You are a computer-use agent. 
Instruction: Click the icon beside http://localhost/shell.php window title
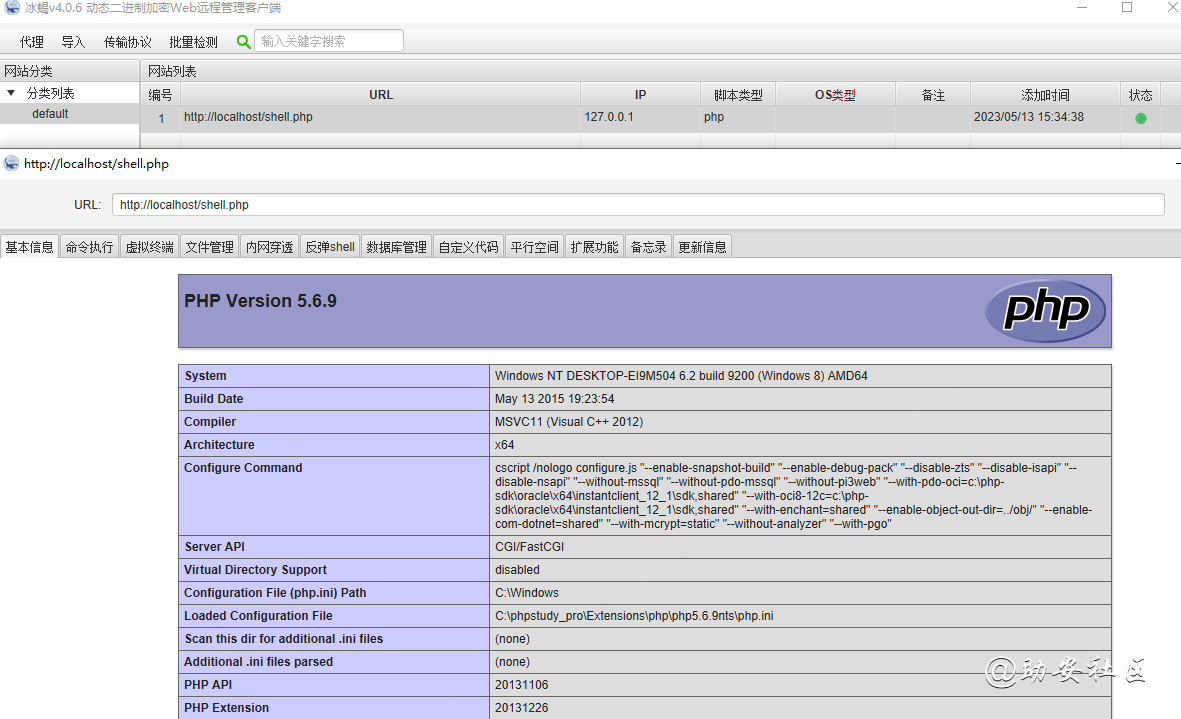[11, 163]
